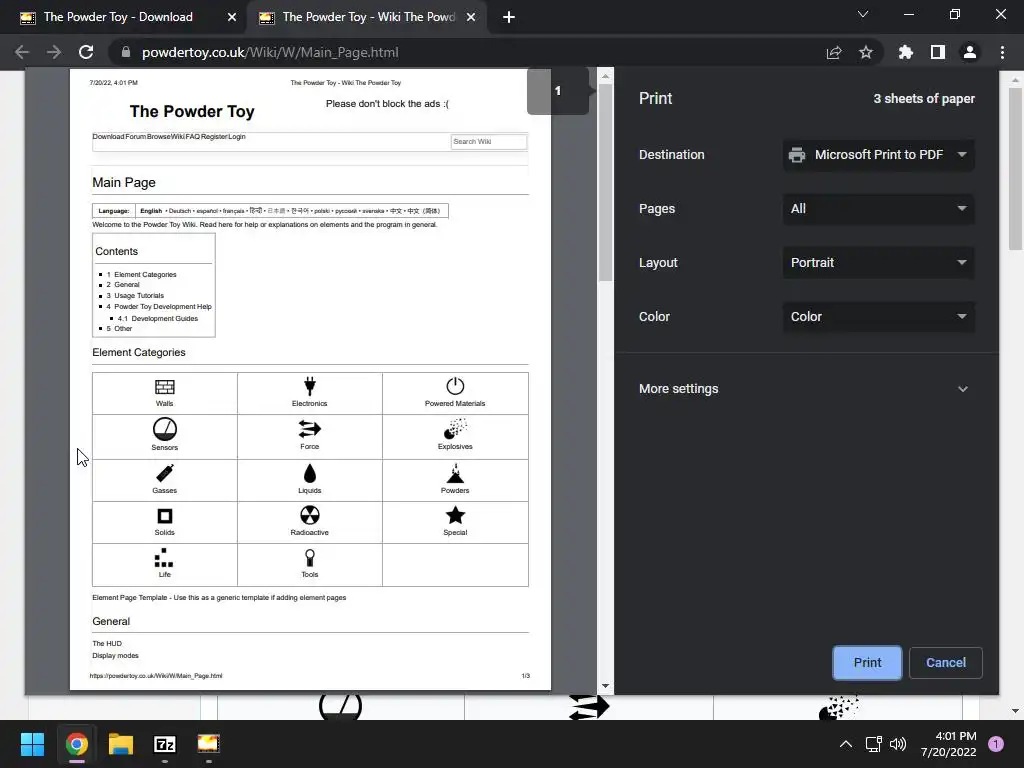
Task: Open the Chrome extensions puzzle icon
Action: coord(906,52)
